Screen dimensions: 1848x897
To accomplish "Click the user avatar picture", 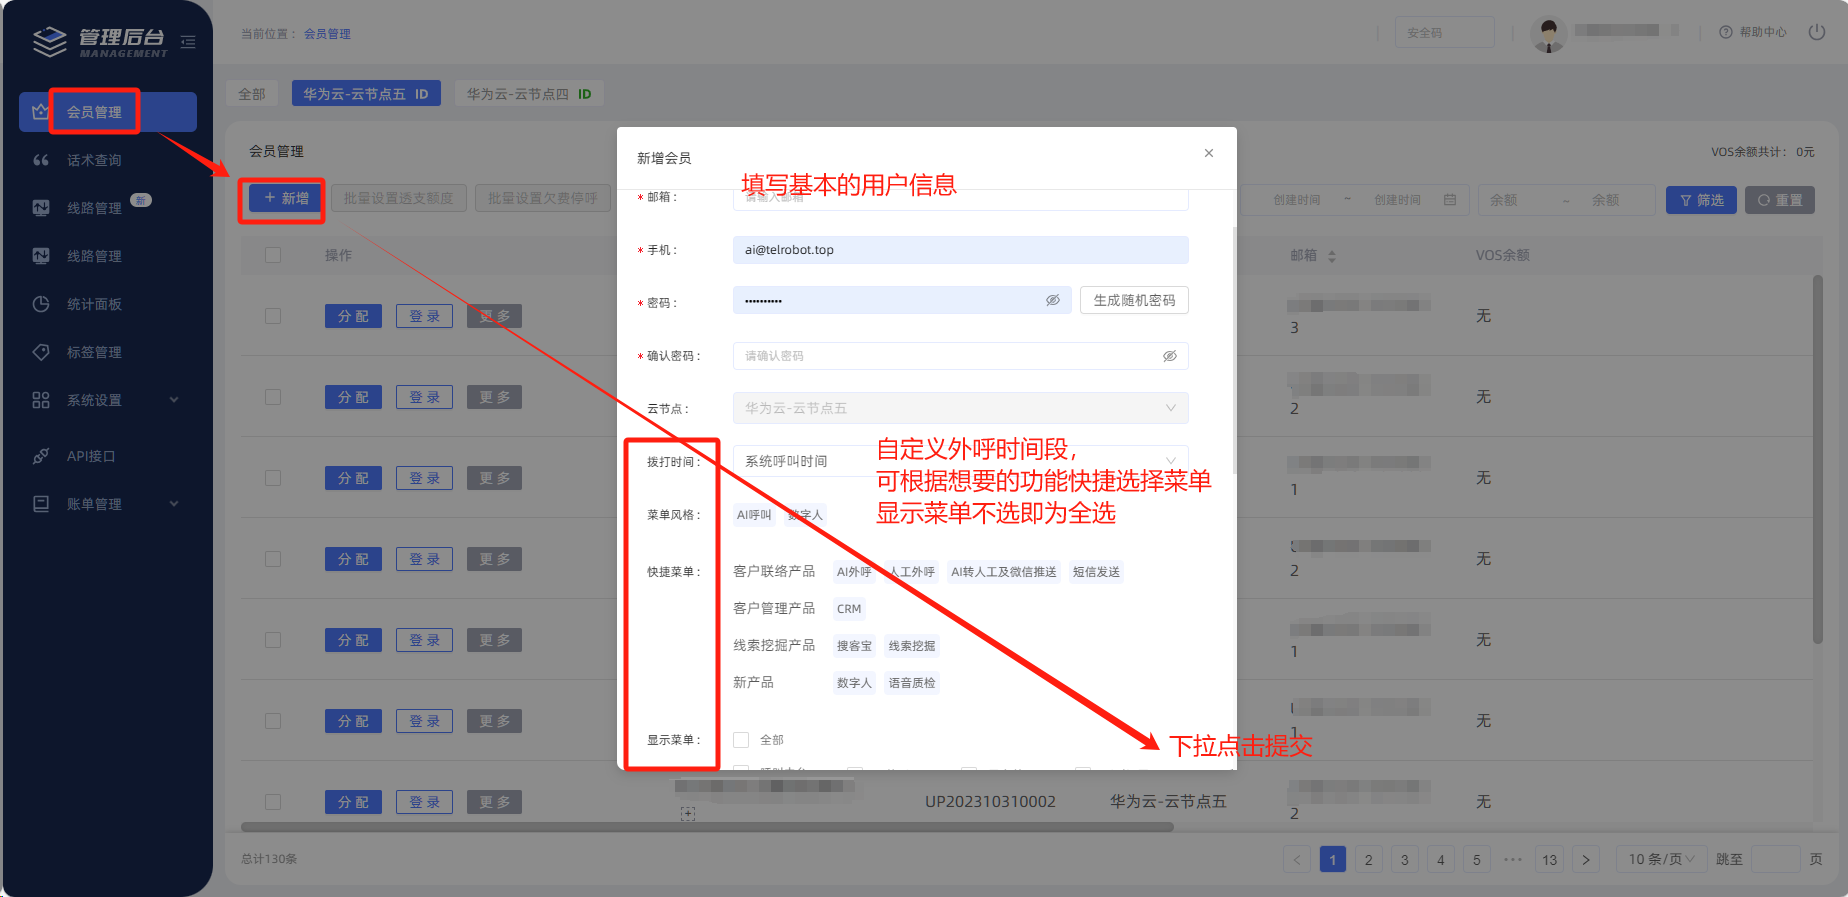I will click(1548, 34).
